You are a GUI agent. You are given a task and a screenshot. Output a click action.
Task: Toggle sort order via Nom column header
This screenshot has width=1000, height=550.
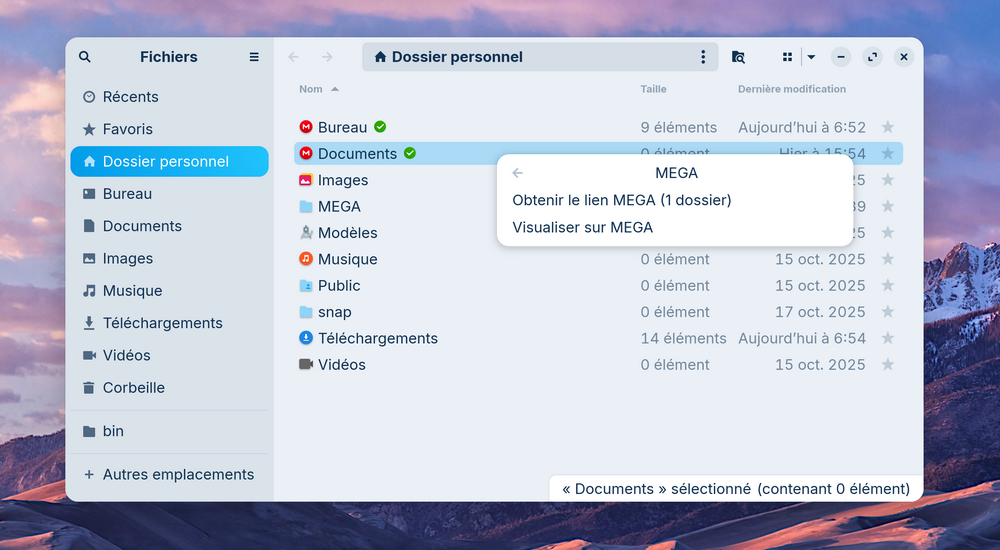pyautogui.click(x=311, y=89)
